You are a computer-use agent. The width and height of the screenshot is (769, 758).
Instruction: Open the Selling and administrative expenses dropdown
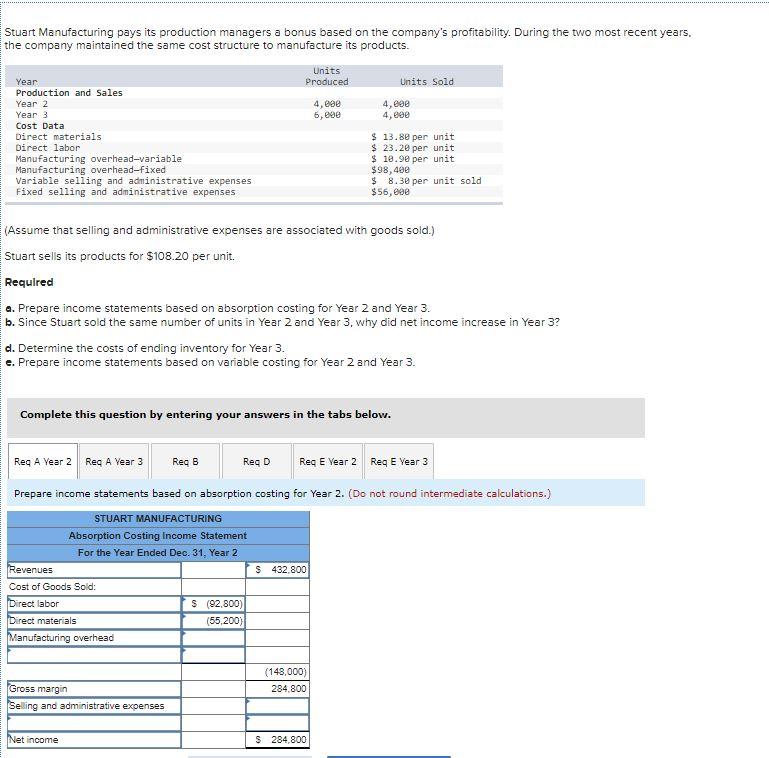pos(94,706)
